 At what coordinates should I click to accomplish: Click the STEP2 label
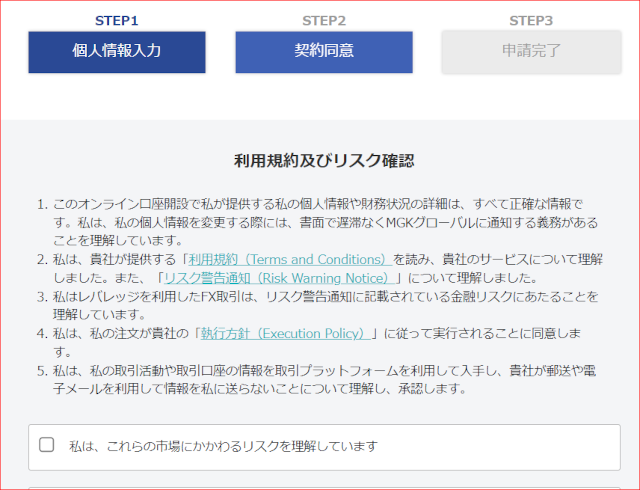[324, 20]
